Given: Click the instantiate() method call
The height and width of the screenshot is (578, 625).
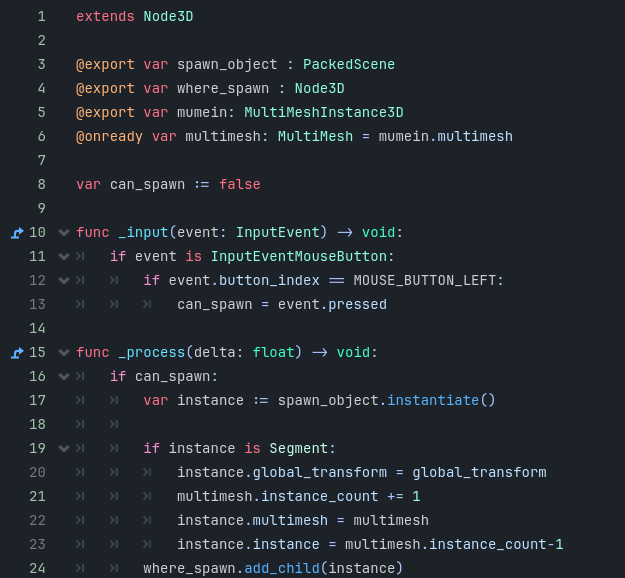Looking at the screenshot, I should click(x=441, y=401).
